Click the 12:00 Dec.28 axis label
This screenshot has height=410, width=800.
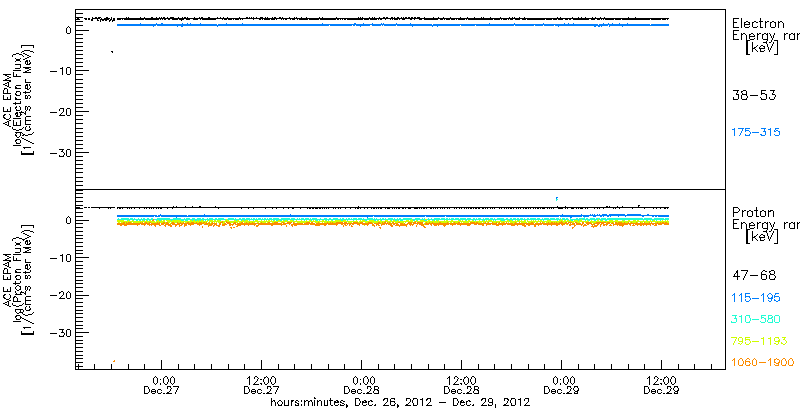[462, 385]
